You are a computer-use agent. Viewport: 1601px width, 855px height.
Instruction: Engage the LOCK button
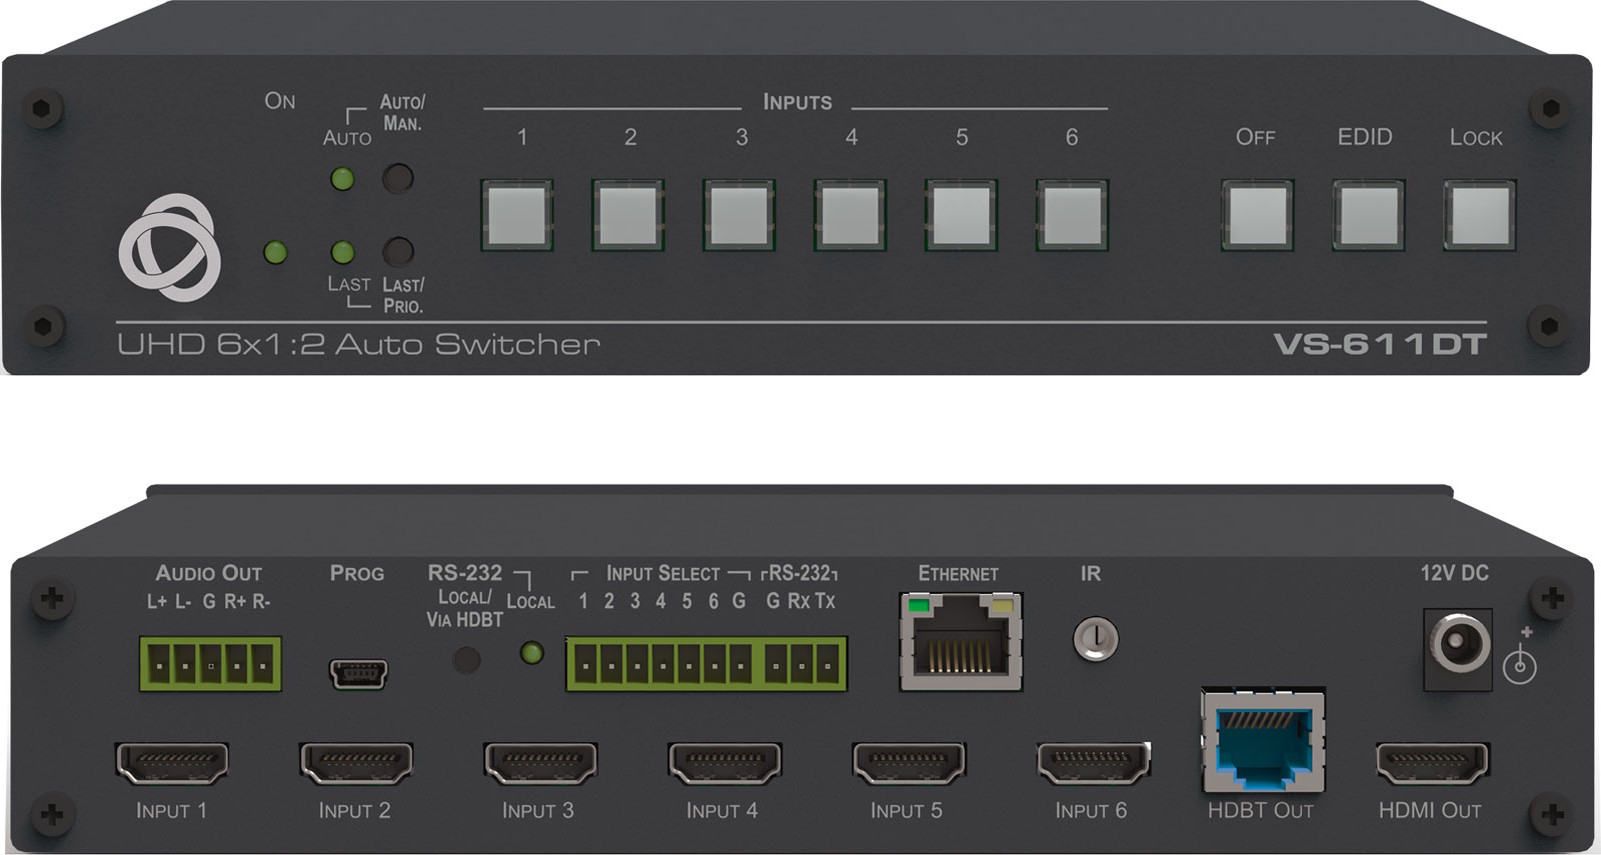coord(1479,215)
